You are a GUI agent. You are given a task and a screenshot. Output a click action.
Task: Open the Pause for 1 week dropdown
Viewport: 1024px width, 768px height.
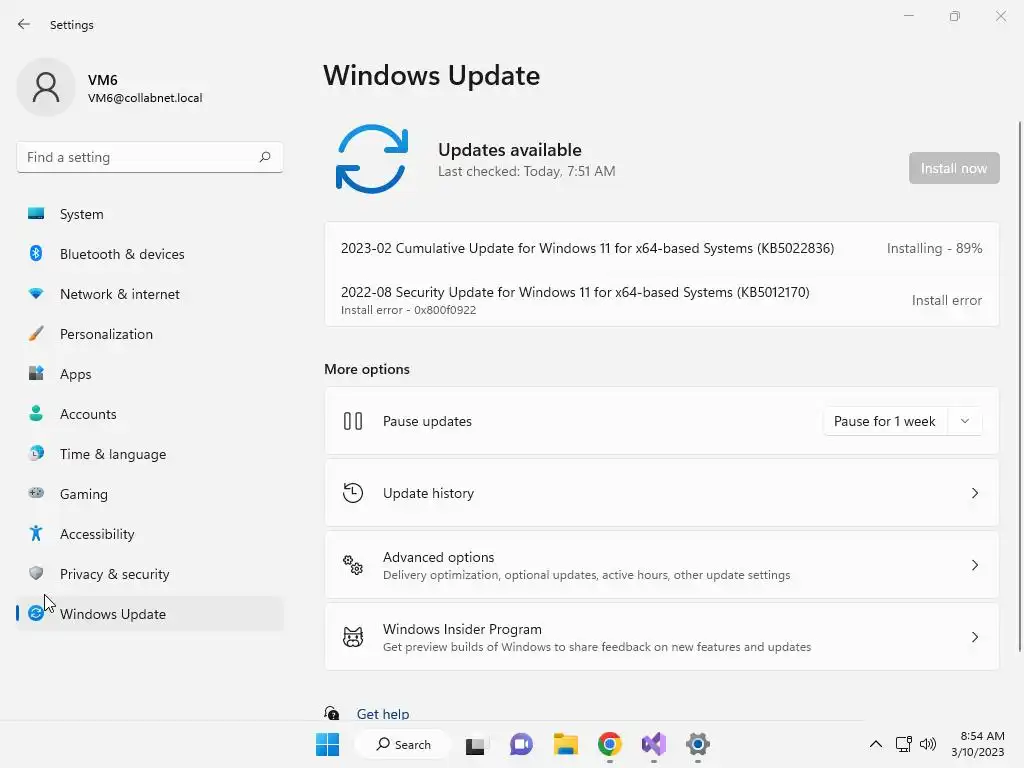pyautogui.click(x=903, y=421)
